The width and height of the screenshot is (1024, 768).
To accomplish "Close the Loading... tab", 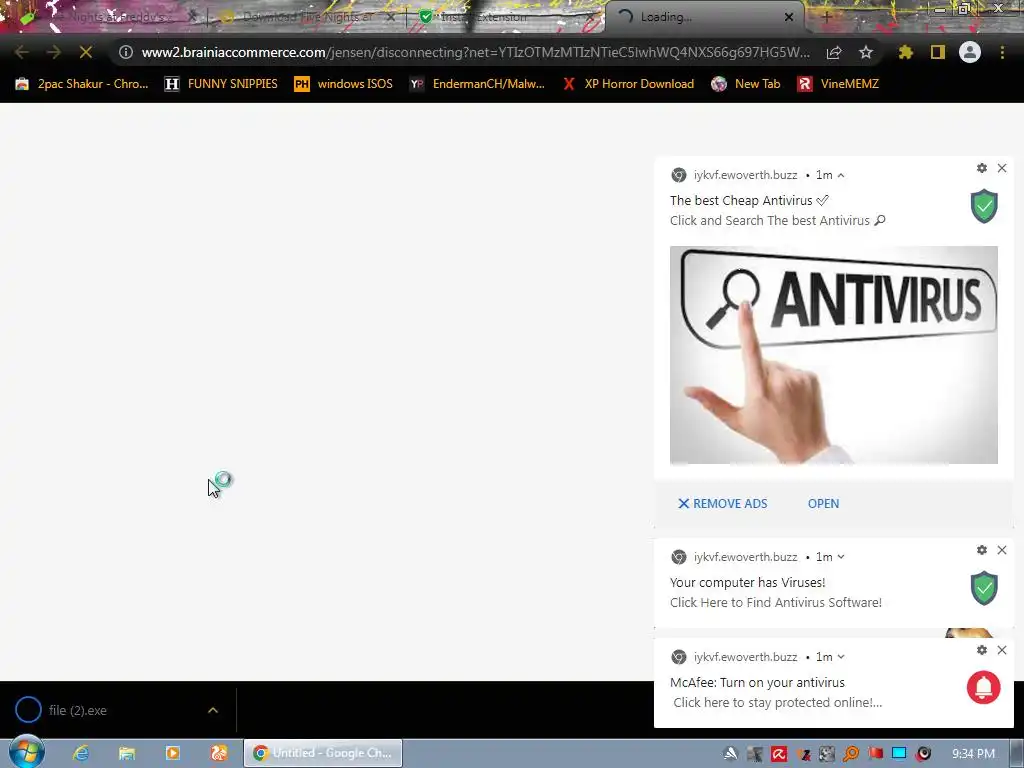I will [789, 17].
